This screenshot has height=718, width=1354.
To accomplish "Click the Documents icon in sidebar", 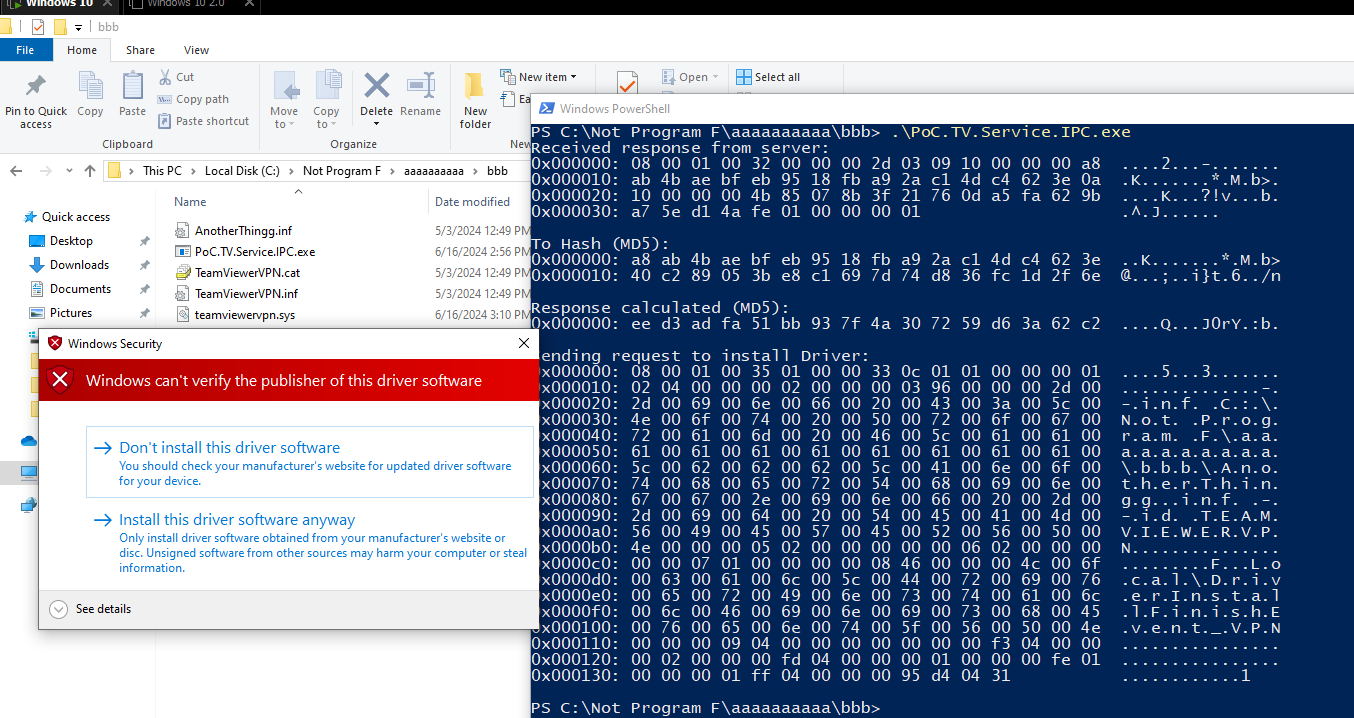I will tap(37, 289).
